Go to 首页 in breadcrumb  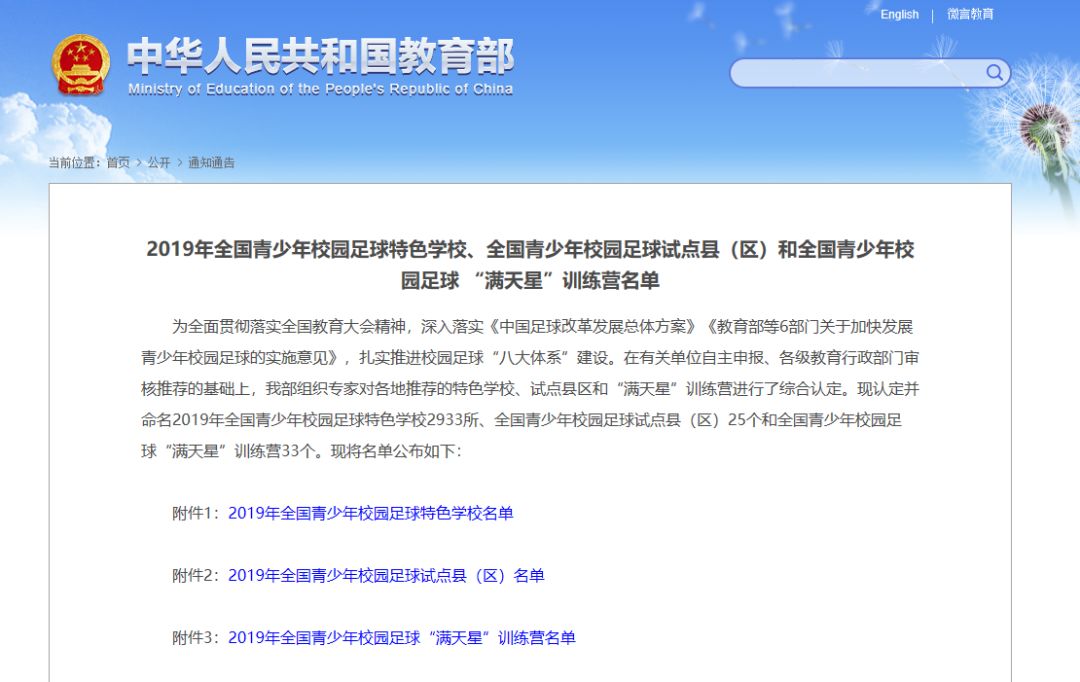tap(118, 163)
